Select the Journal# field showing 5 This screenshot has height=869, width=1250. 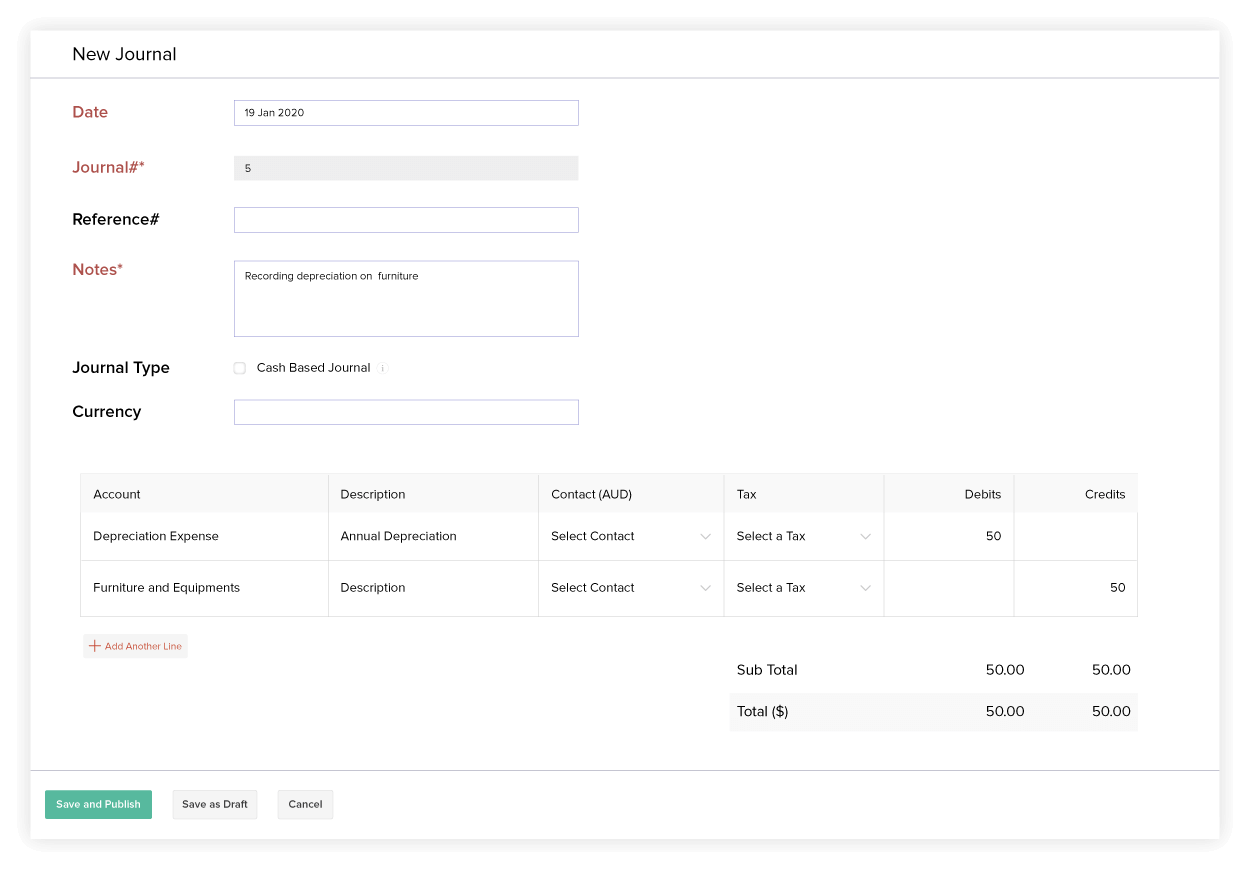(406, 167)
